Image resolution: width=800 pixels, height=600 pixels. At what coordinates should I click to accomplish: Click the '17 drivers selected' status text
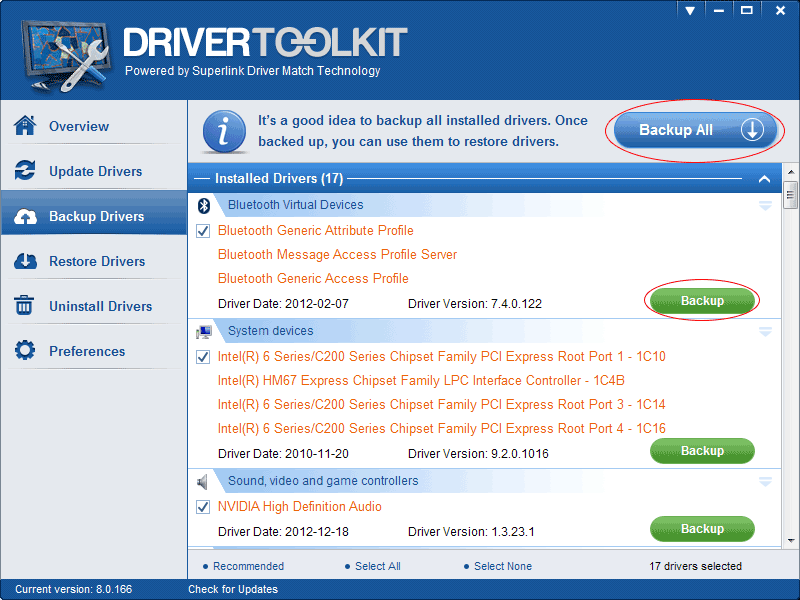pos(695,566)
